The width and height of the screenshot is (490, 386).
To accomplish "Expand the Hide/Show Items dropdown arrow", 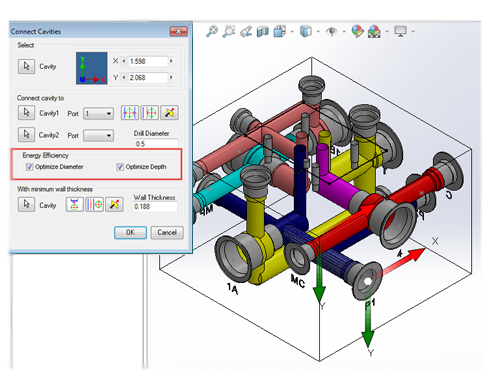I will 344,32.
